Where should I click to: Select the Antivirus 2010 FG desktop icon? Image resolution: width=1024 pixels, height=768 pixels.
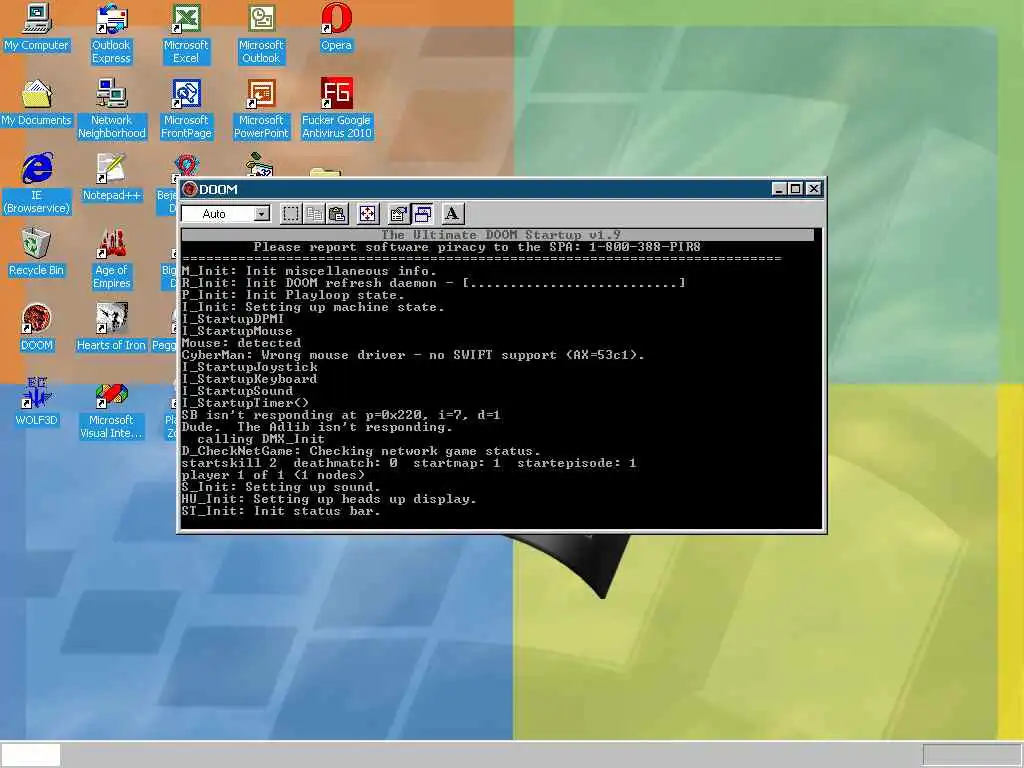[x=336, y=109]
